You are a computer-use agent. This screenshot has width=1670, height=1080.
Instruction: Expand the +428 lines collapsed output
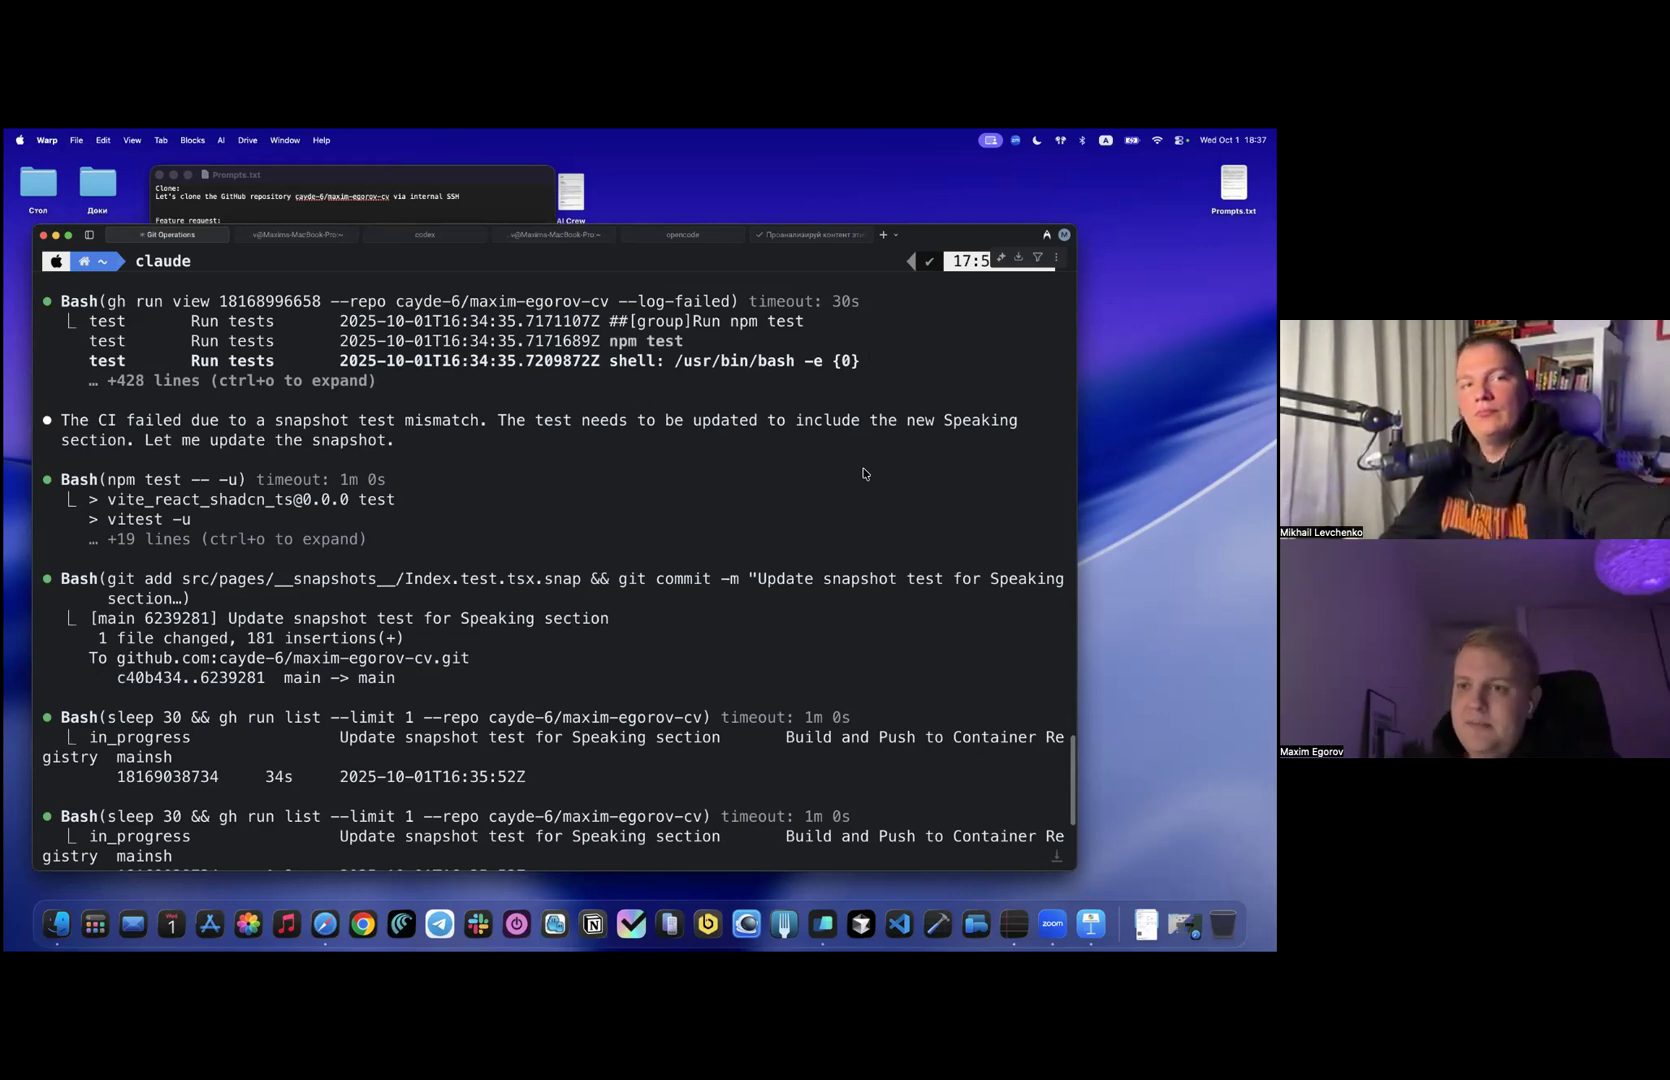232,381
